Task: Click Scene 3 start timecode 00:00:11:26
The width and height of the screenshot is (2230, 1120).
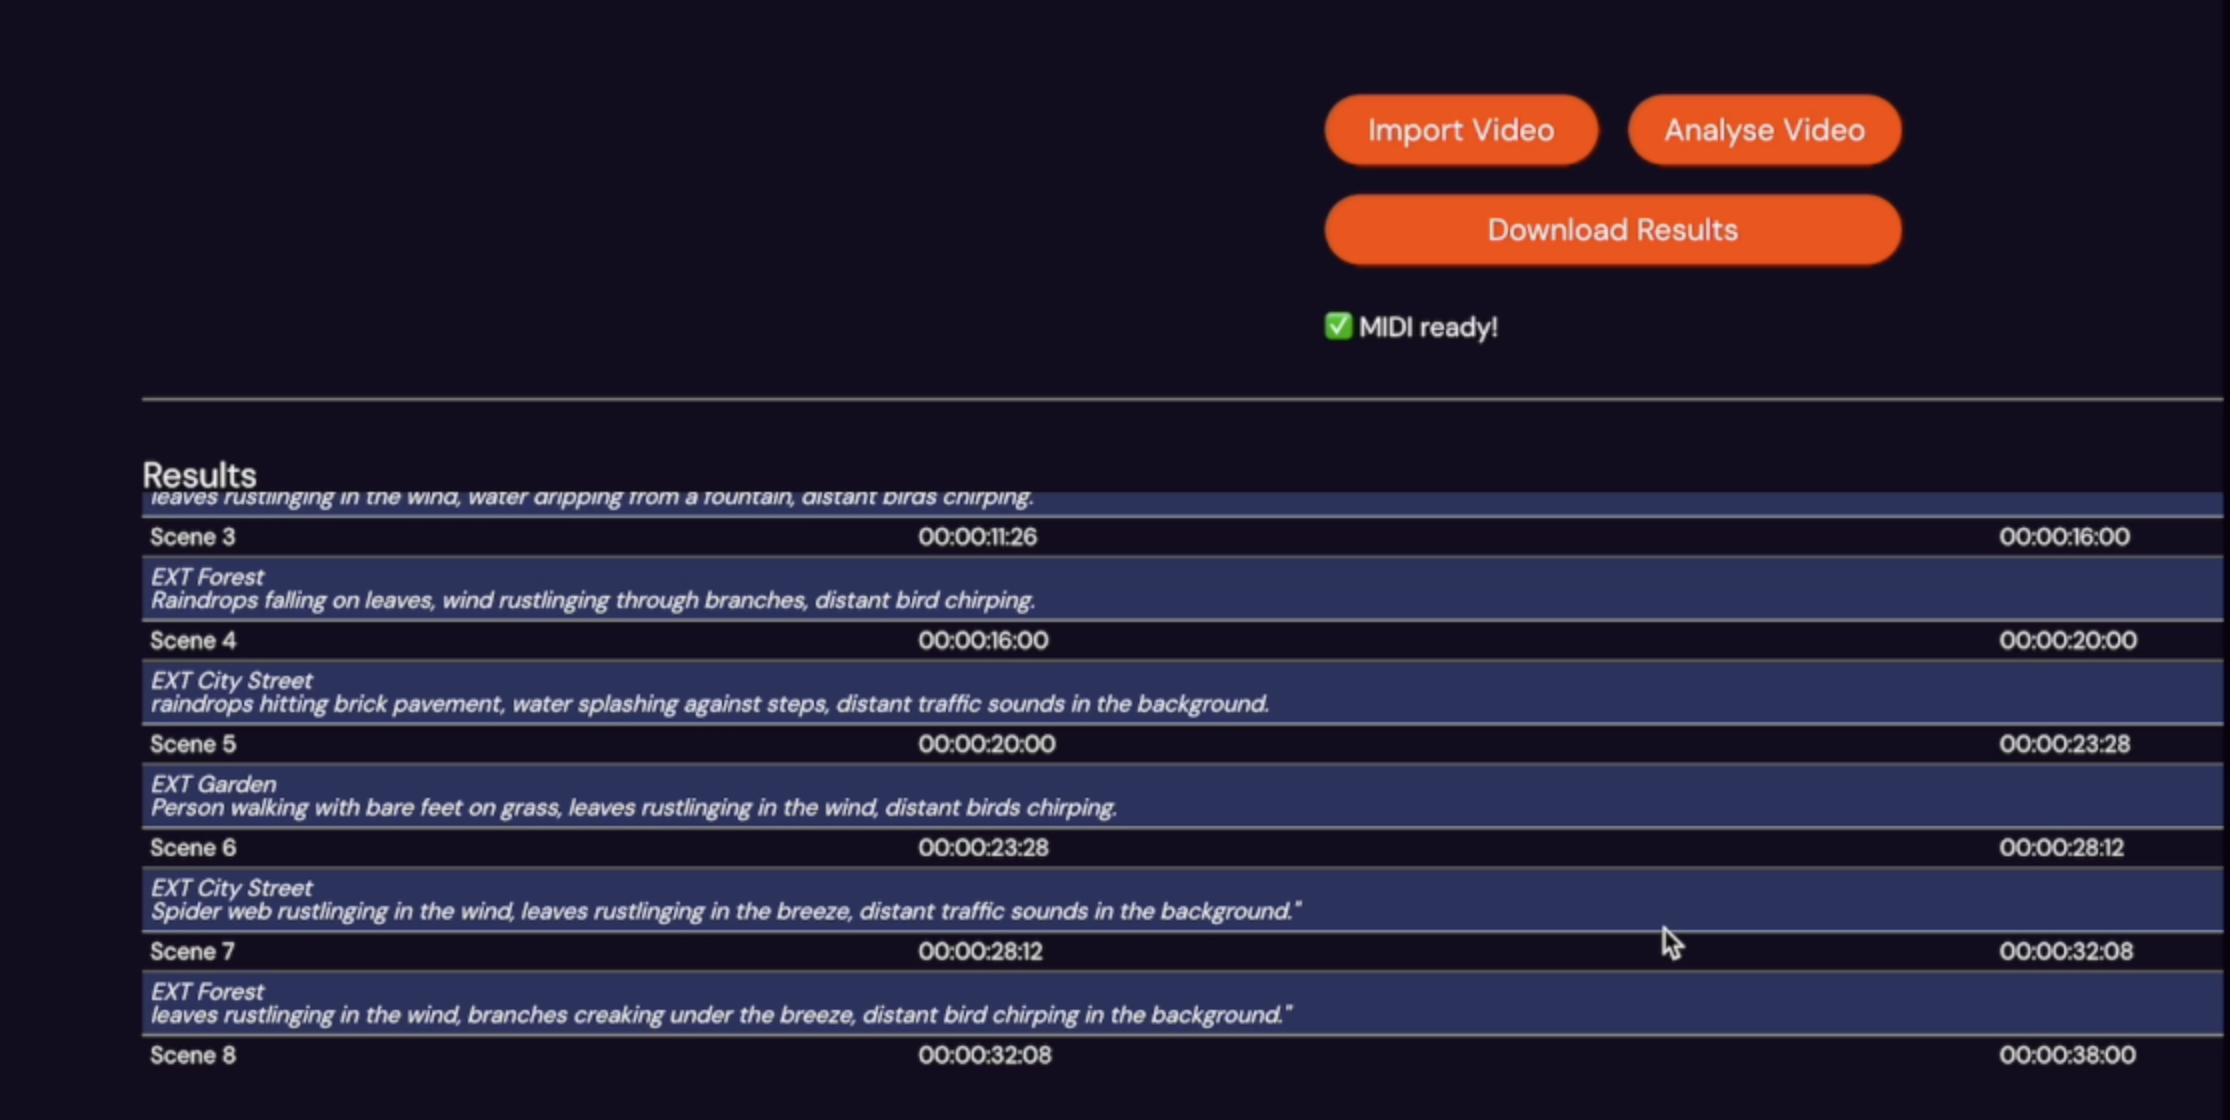Action: coord(977,537)
